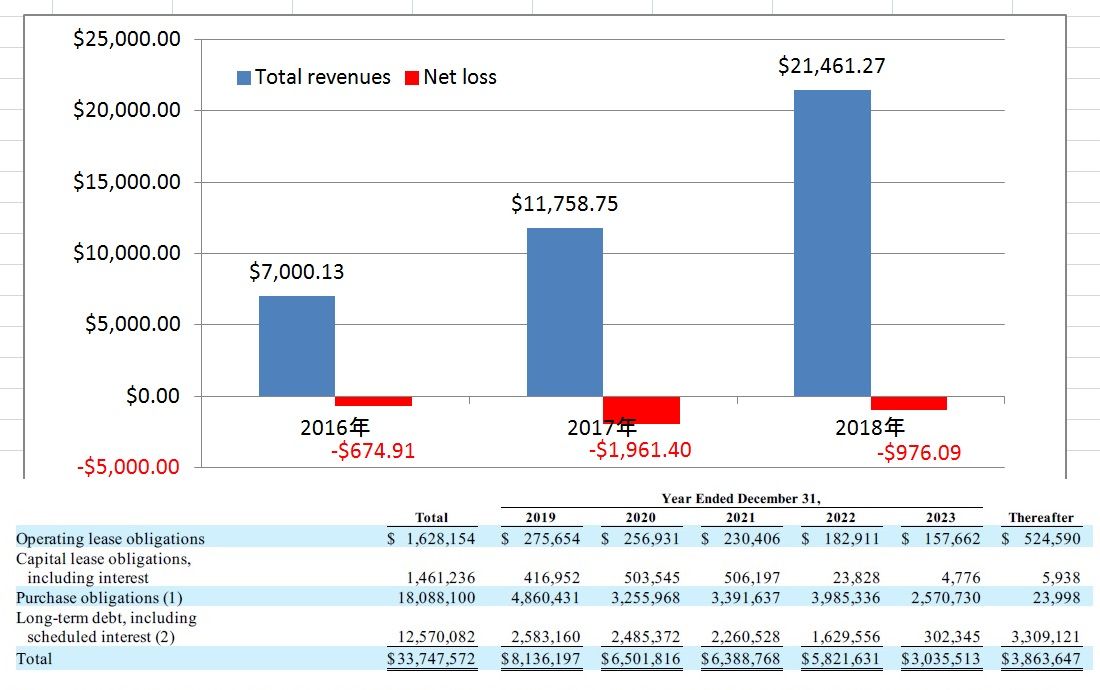Select the 2016 Total revenues blue bar
The image size is (1100, 690).
(297, 346)
